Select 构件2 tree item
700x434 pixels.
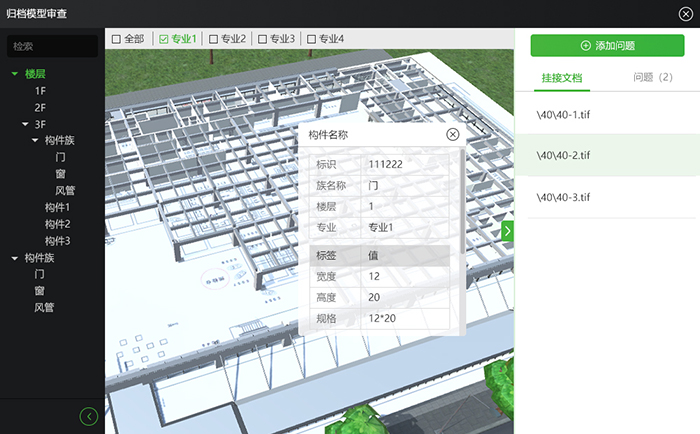tap(57, 224)
